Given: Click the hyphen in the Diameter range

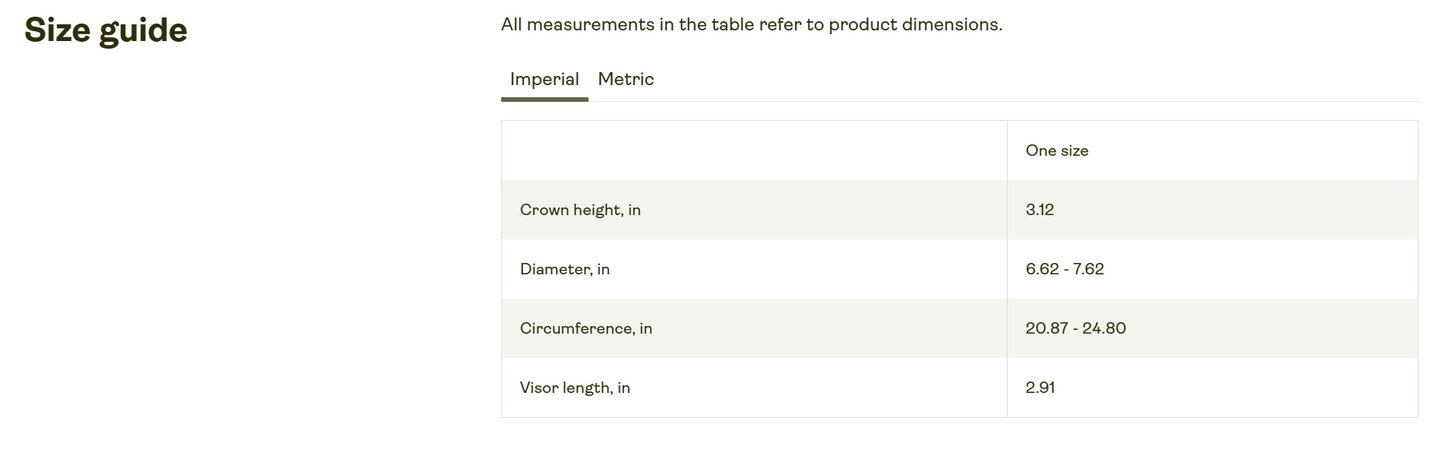Looking at the screenshot, I should click(x=1066, y=269).
